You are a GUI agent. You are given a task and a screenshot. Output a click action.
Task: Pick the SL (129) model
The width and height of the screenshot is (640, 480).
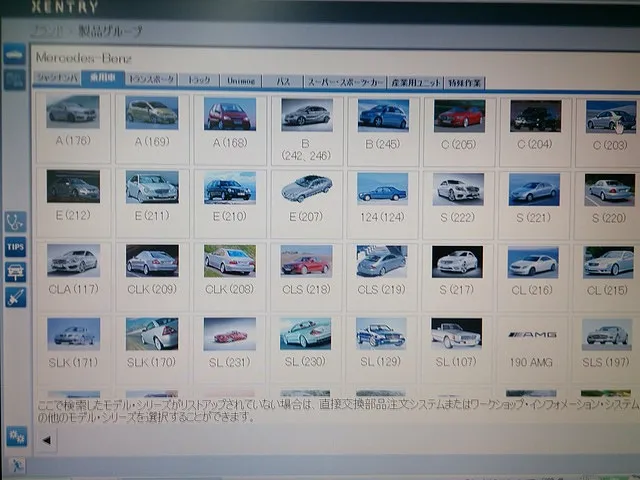point(381,350)
